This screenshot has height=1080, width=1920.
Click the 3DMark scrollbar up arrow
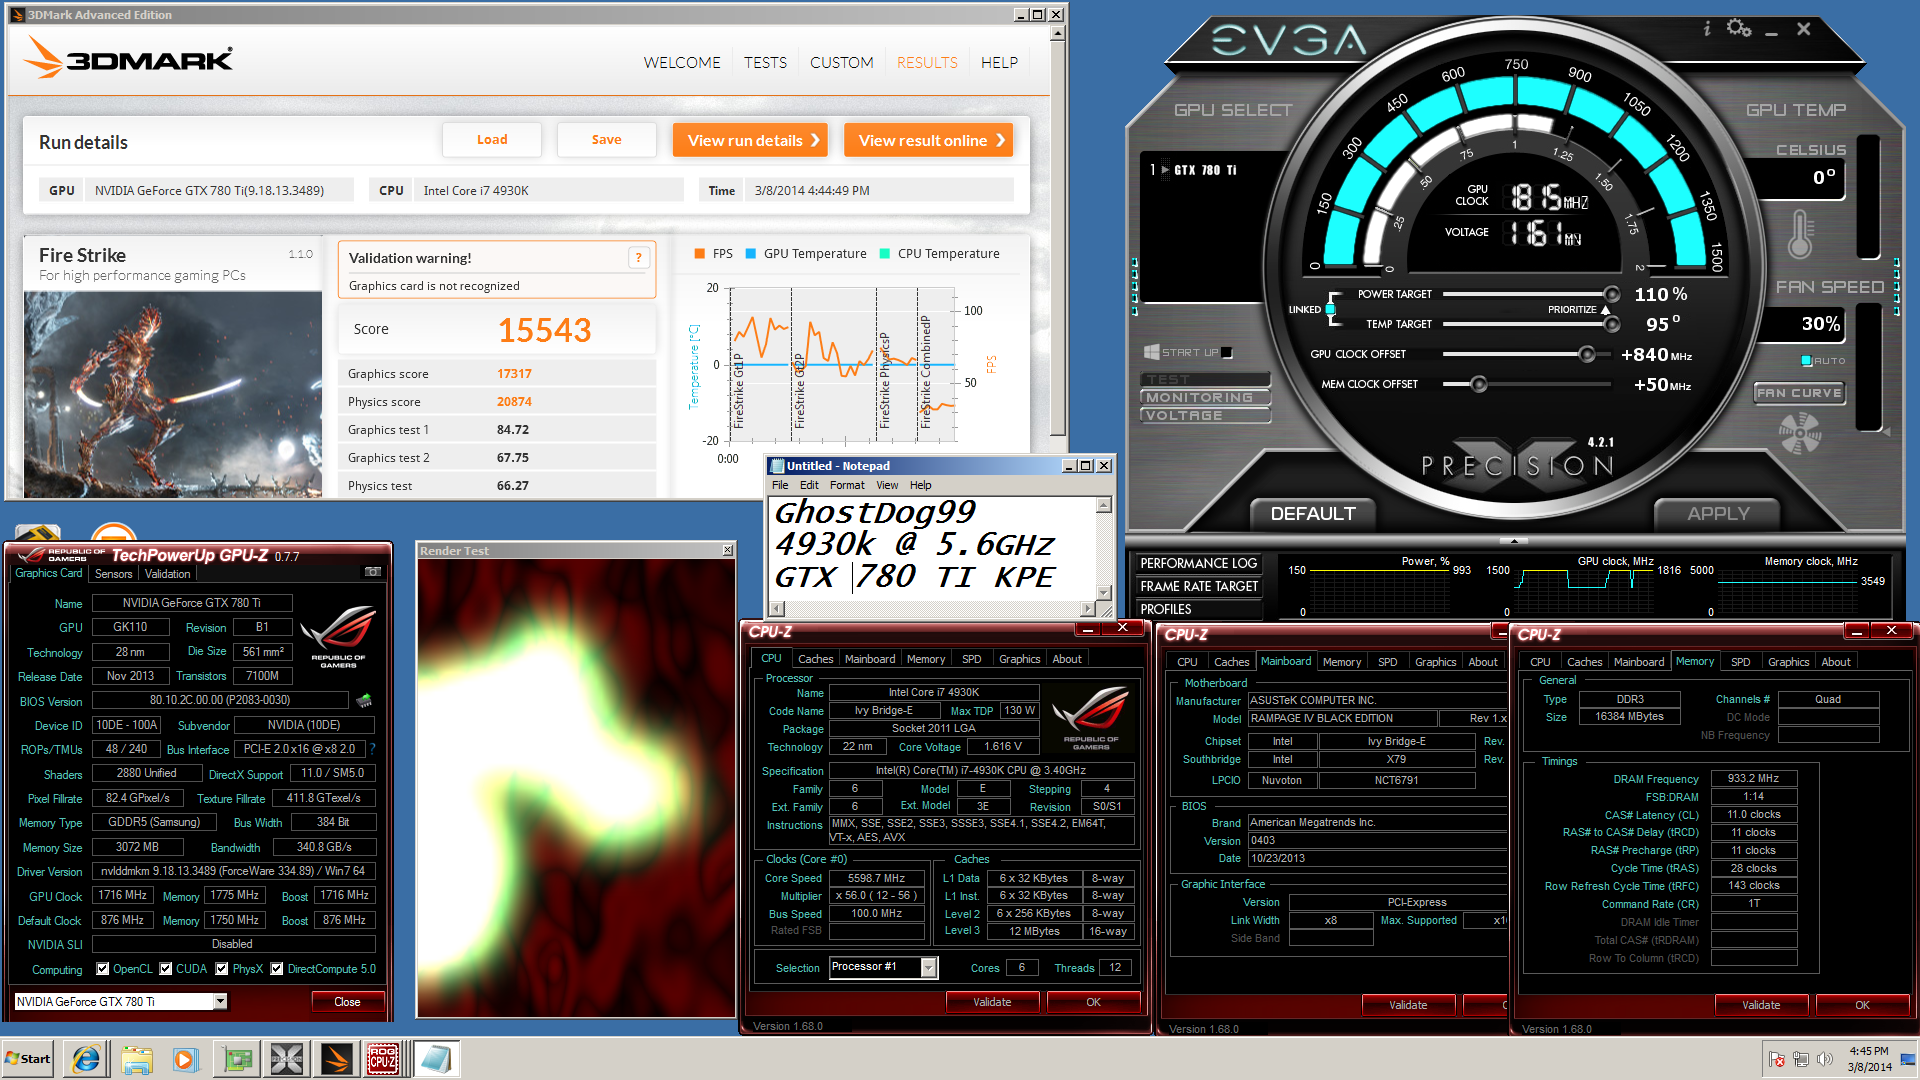[x=1058, y=34]
